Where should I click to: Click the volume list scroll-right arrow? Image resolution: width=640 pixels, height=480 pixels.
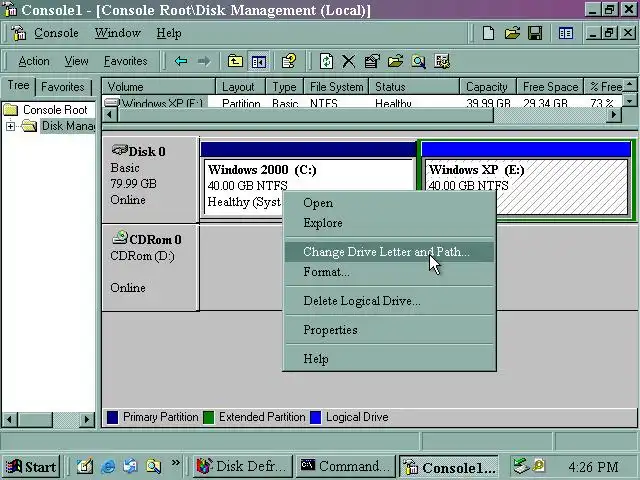click(x=614, y=115)
